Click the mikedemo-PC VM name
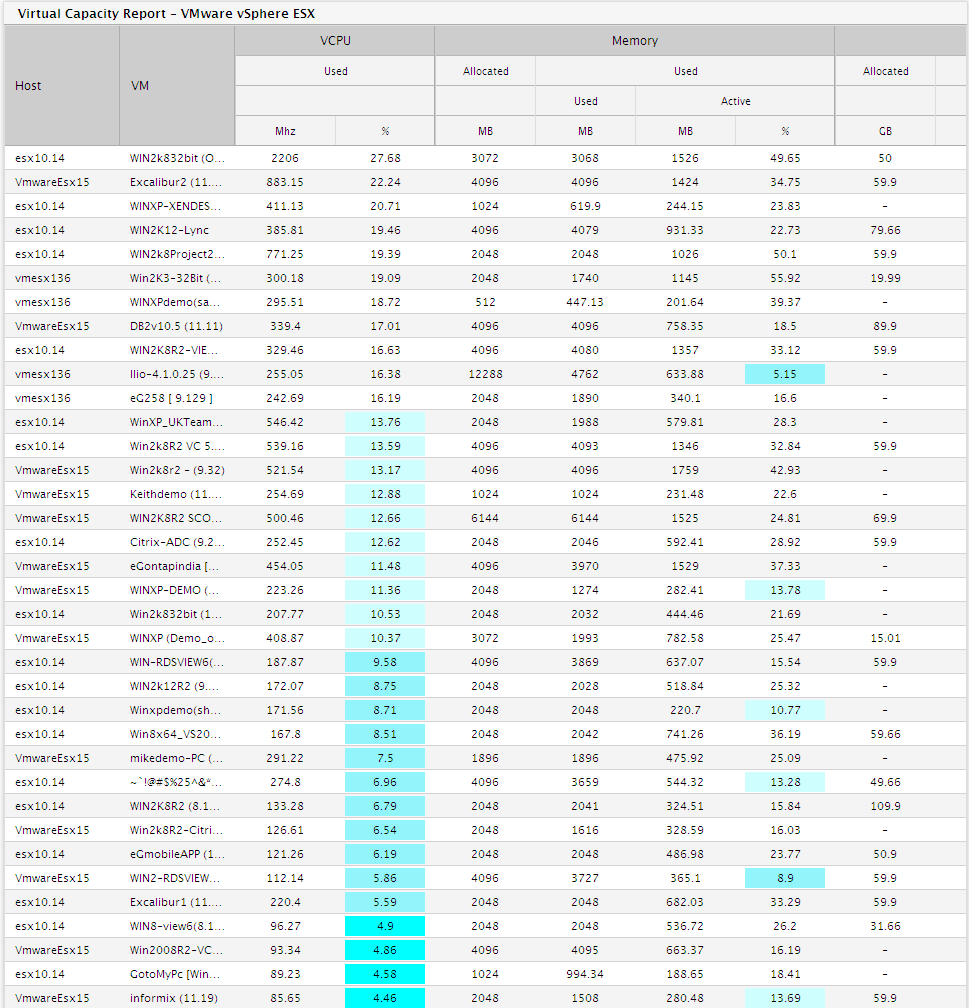The image size is (969, 1008). pos(176,758)
